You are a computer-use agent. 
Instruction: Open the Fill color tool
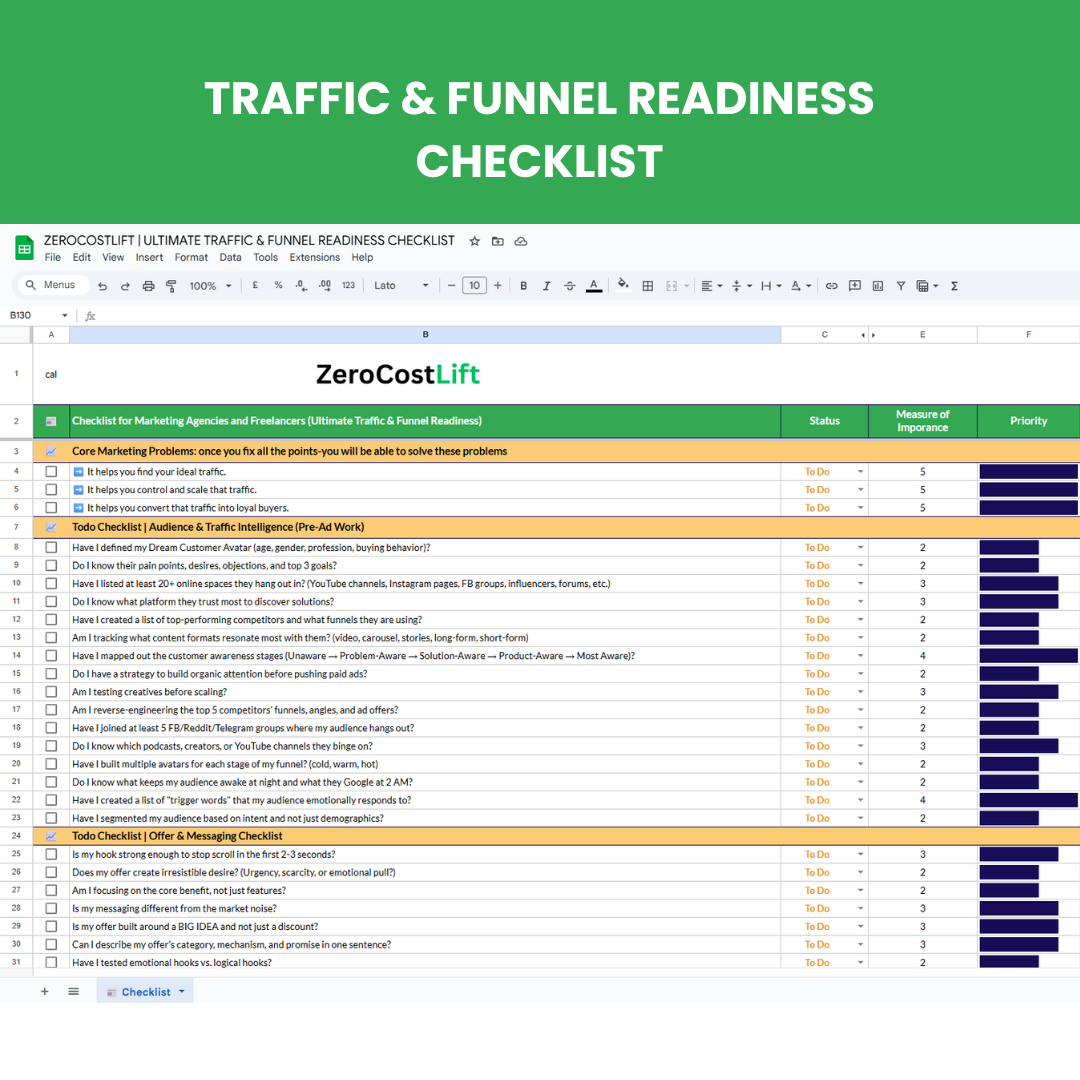pyautogui.click(x=623, y=285)
